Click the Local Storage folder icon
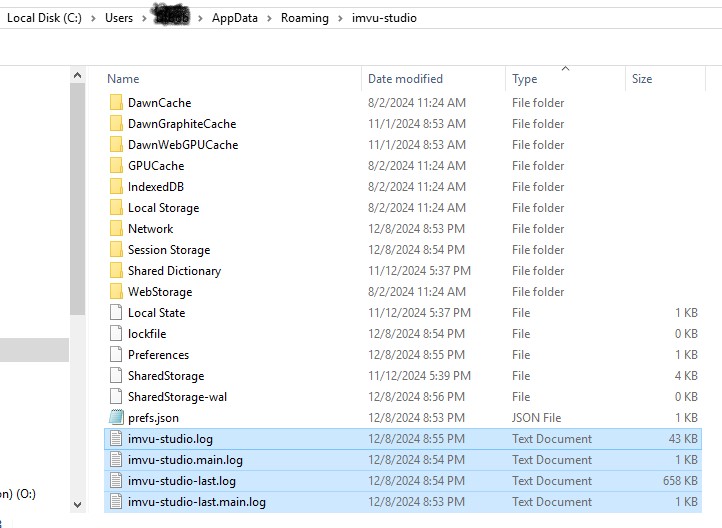 tap(116, 208)
